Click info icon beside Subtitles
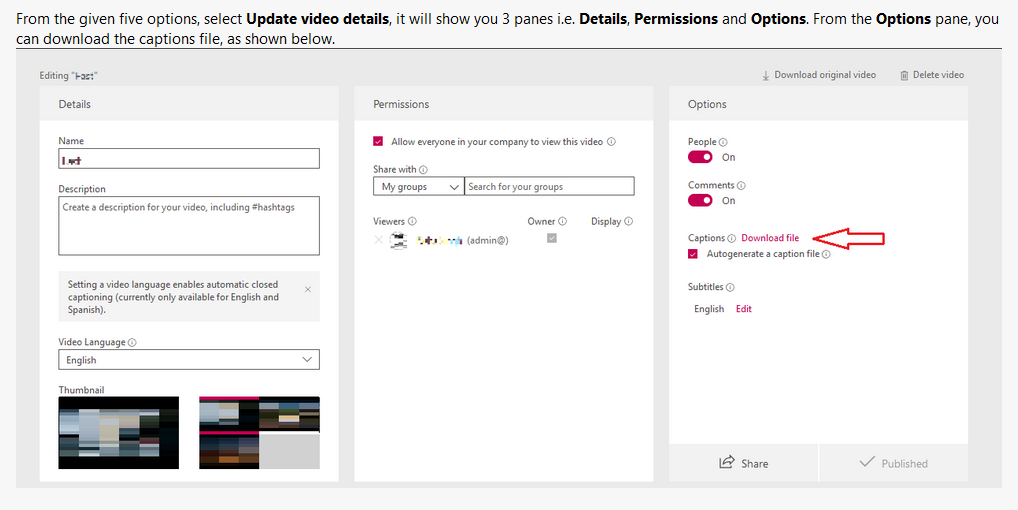 730,287
